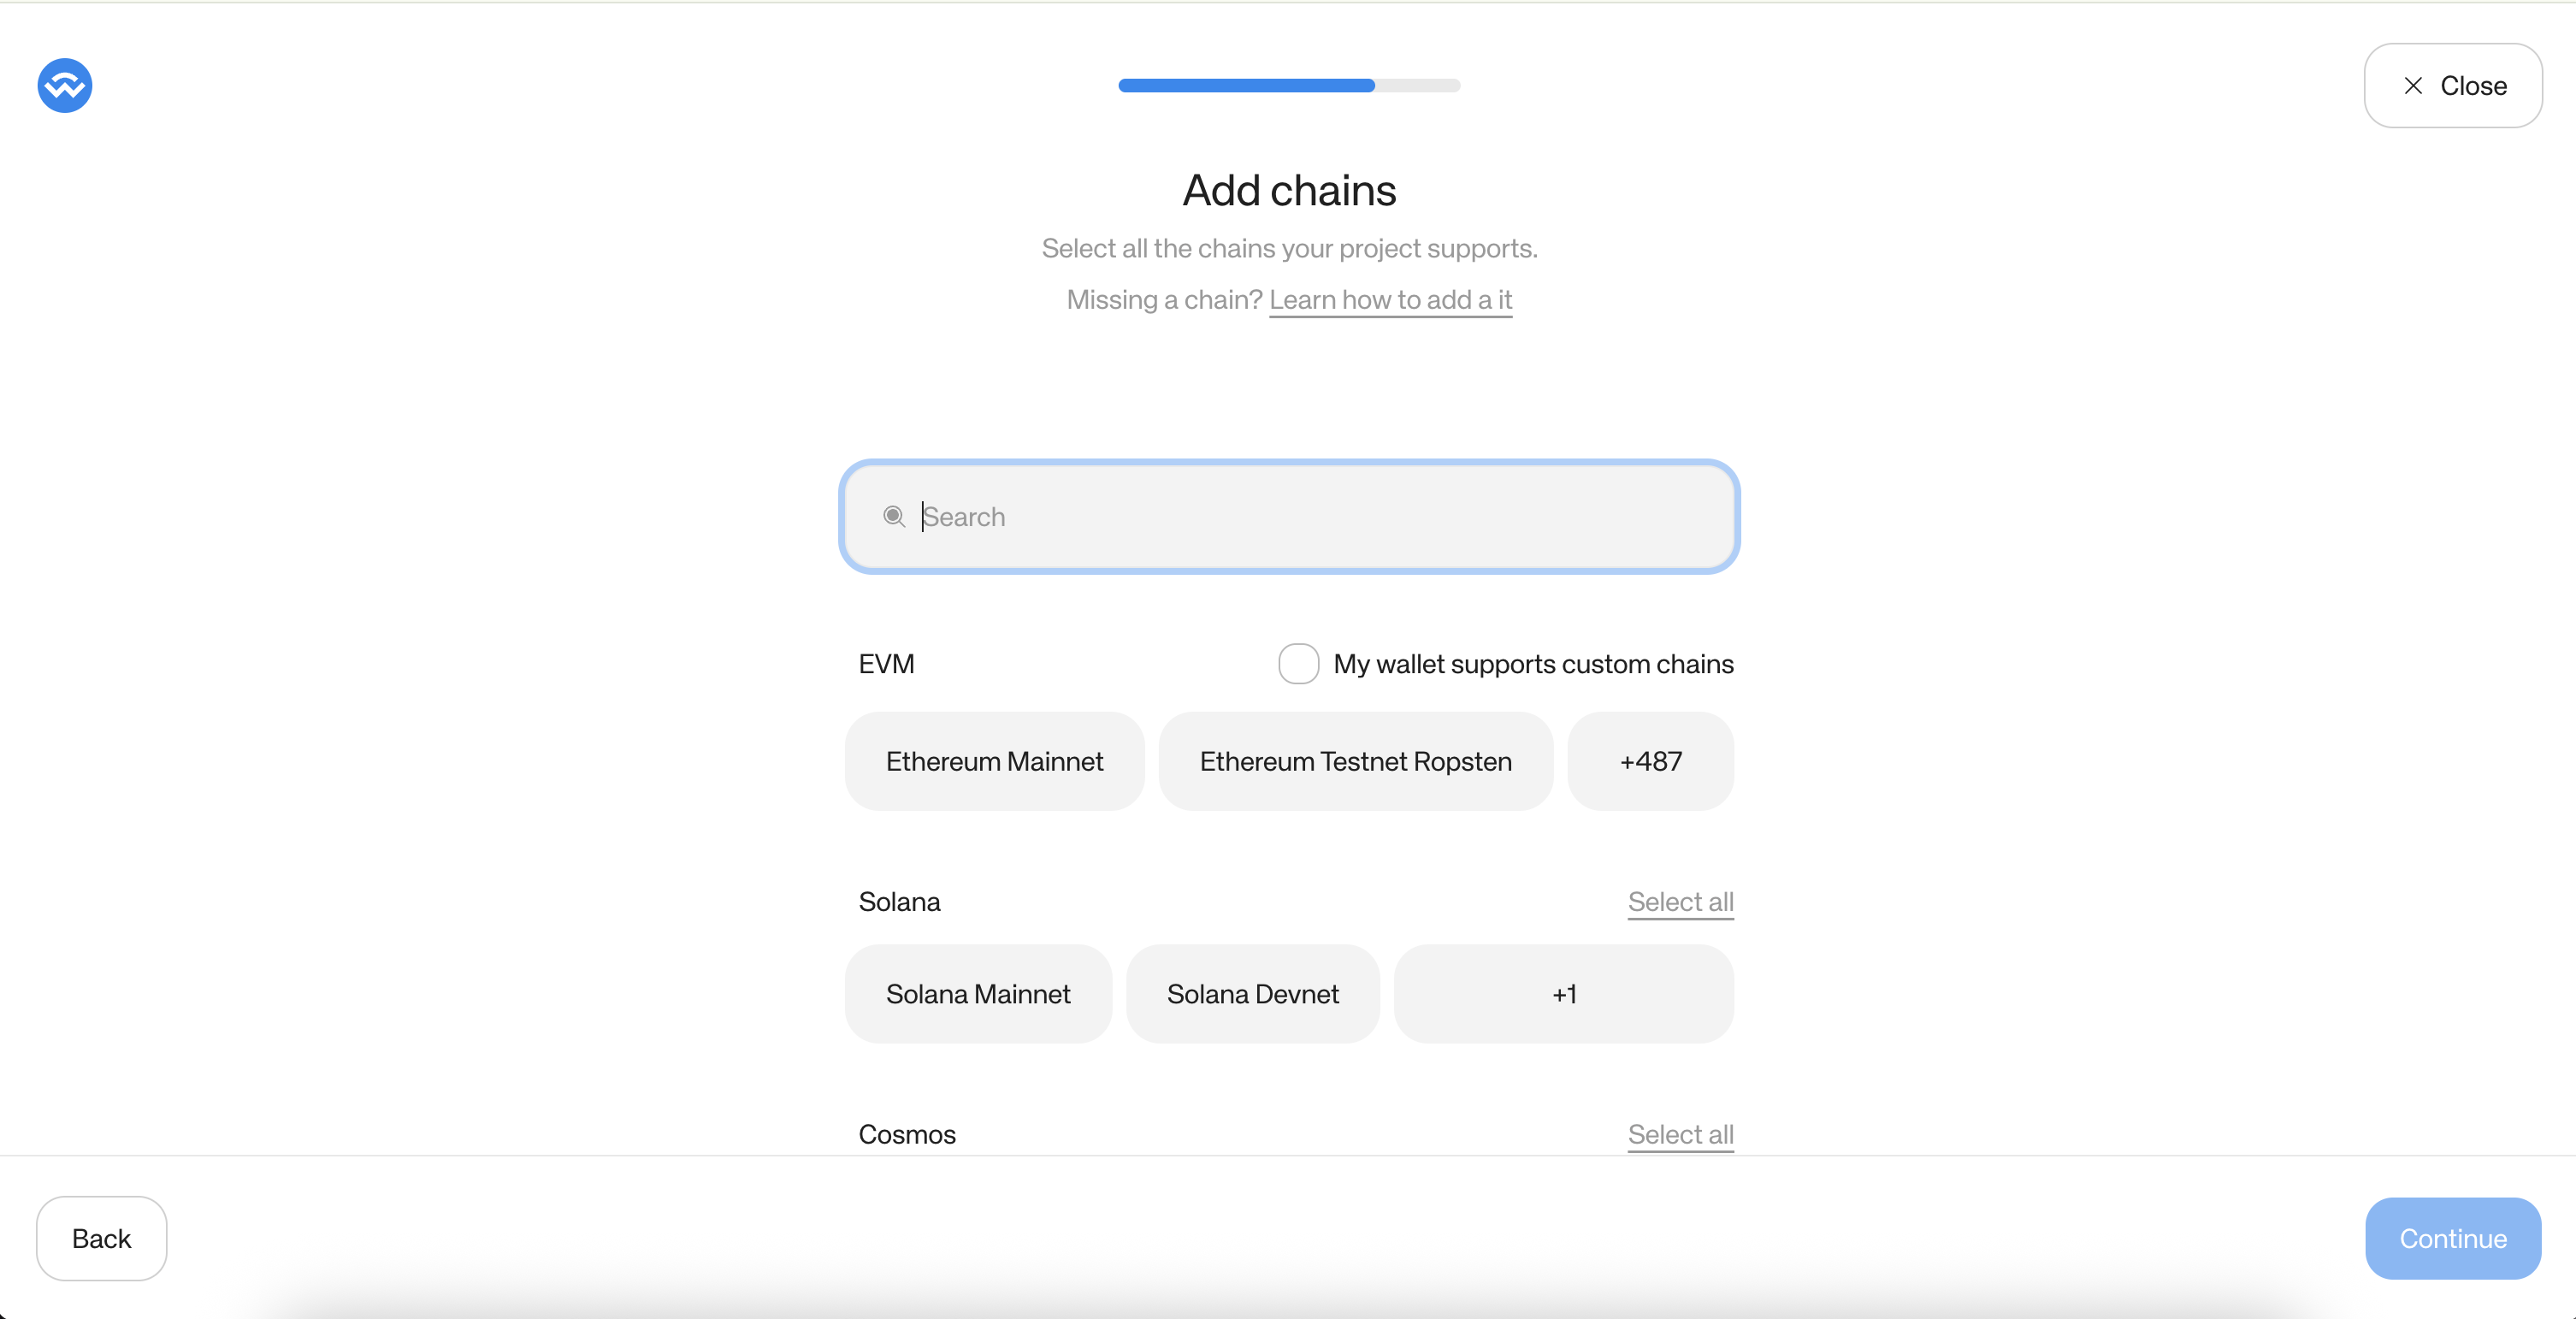The image size is (2576, 1319).
Task: Go back with the Back button
Action: (x=101, y=1238)
